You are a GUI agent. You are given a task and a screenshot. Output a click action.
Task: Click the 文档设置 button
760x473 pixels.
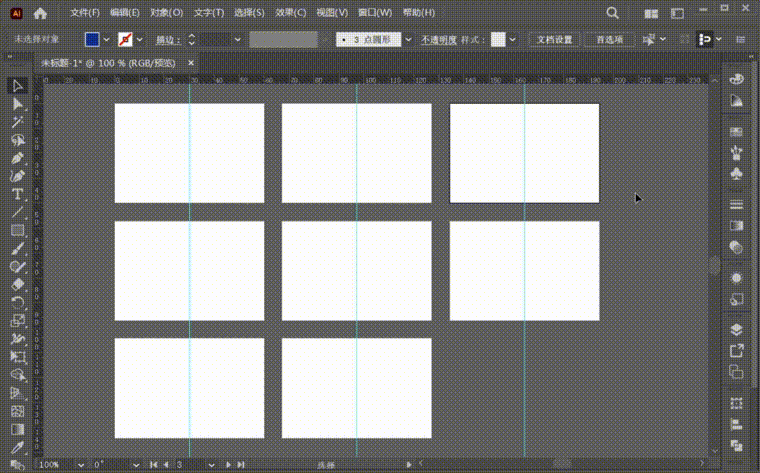pyautogui.click(x=554, y=40)
